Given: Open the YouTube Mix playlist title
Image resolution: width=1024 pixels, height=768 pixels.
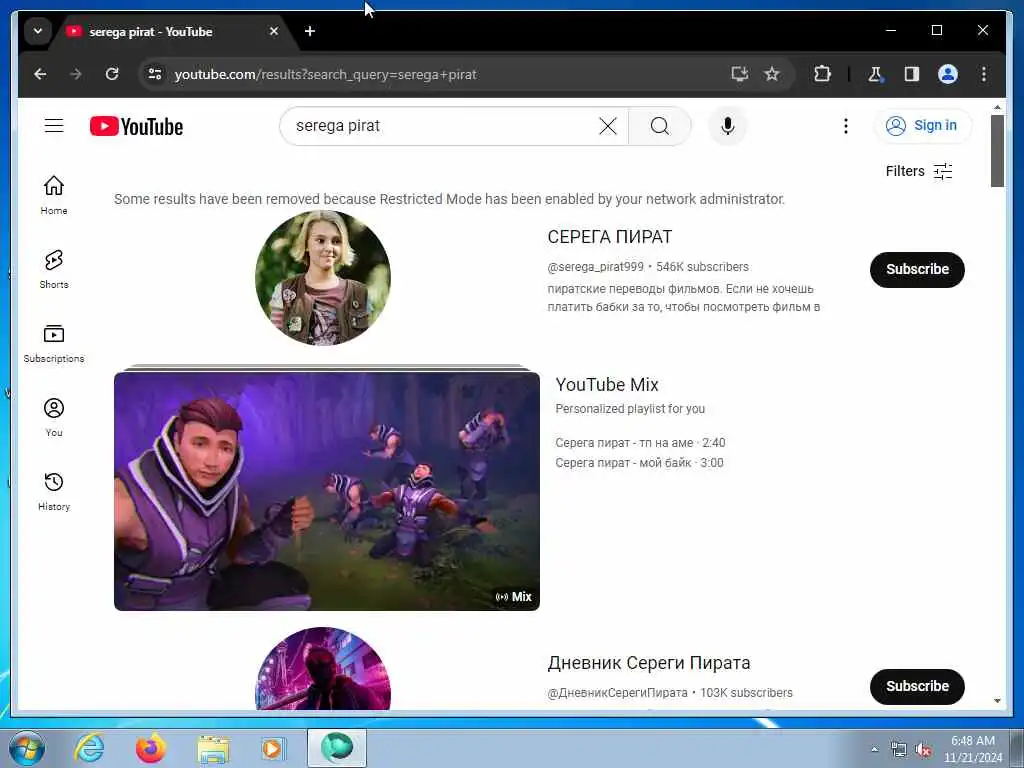Looking at the screenshot, I should [x=607, y=385].
